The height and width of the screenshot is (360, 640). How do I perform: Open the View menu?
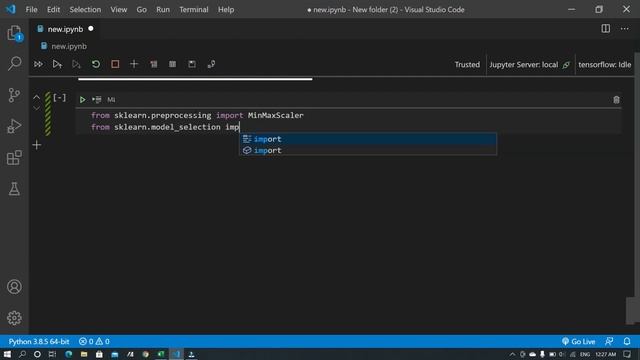point(118,9)
